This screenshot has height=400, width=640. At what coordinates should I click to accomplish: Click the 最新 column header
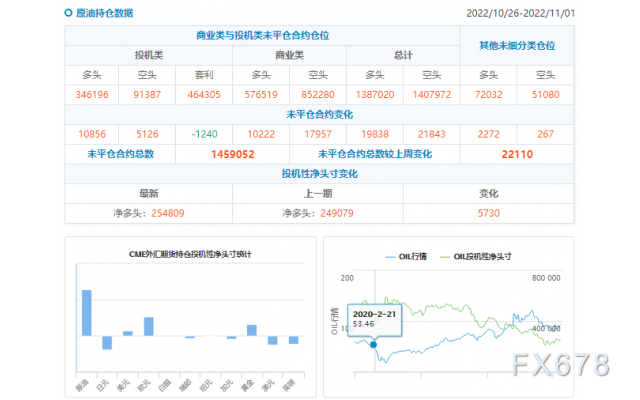[149, 193]
